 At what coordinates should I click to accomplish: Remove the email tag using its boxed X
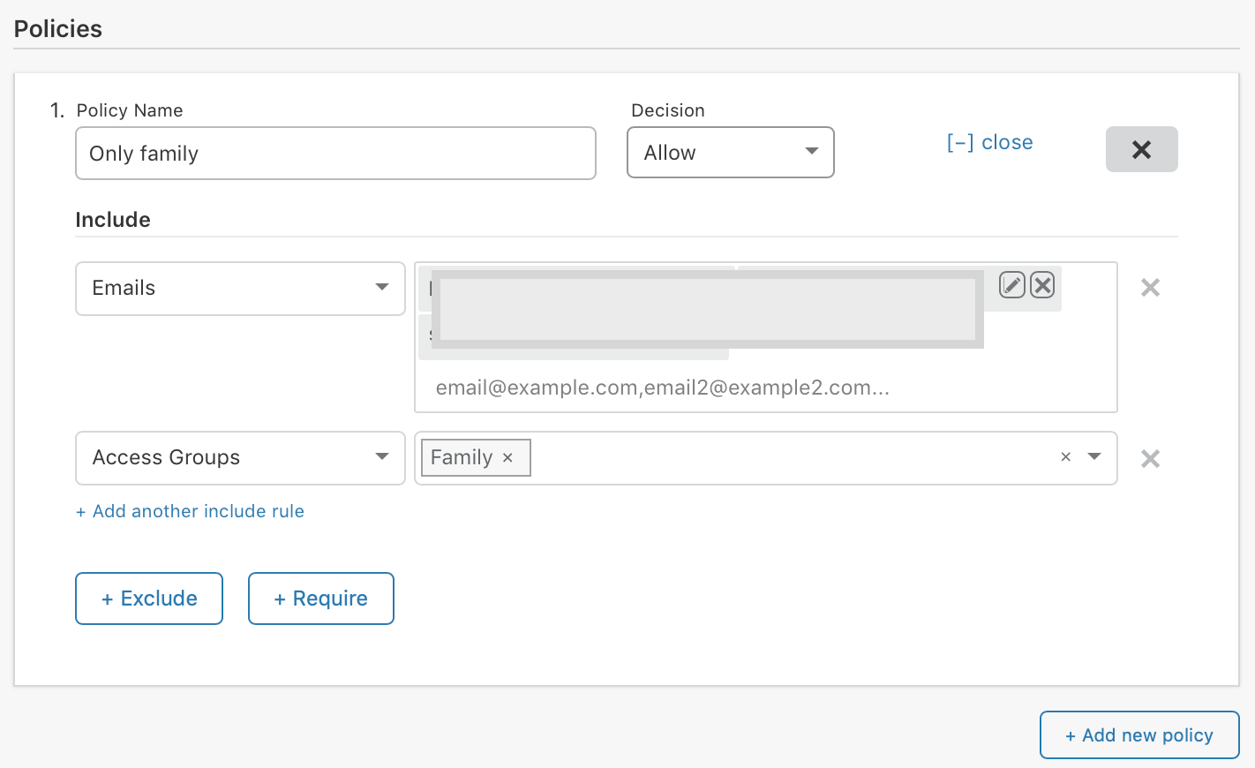1042,285
